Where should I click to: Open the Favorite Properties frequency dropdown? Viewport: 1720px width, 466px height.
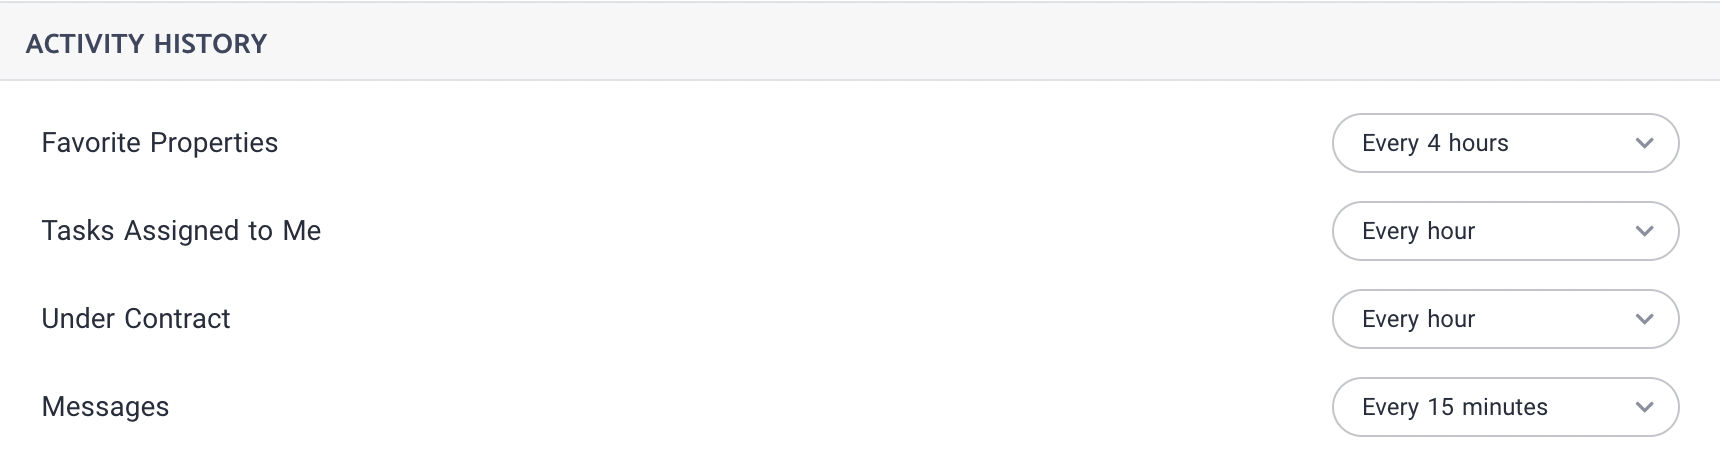[1505, 143]
